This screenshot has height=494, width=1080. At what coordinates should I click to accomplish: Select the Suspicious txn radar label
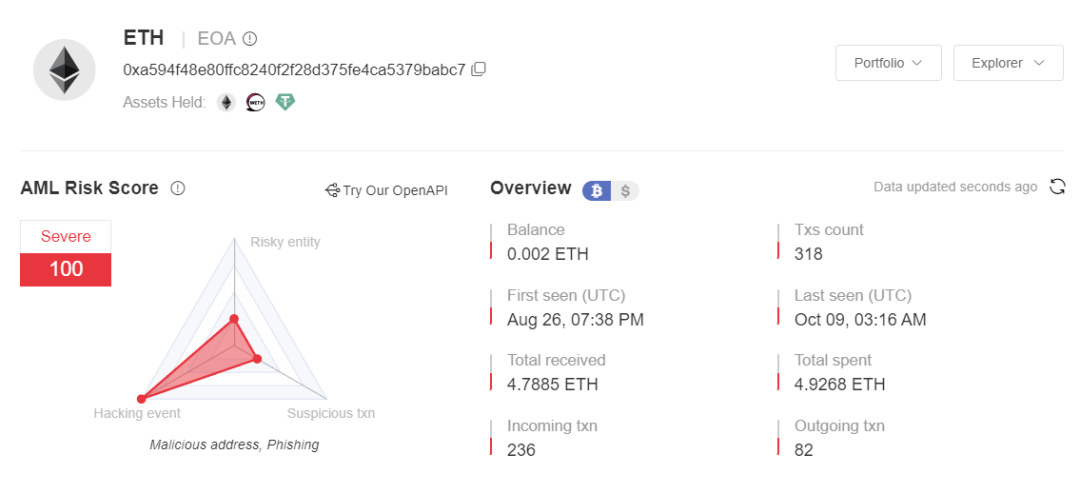coord(331,413)
